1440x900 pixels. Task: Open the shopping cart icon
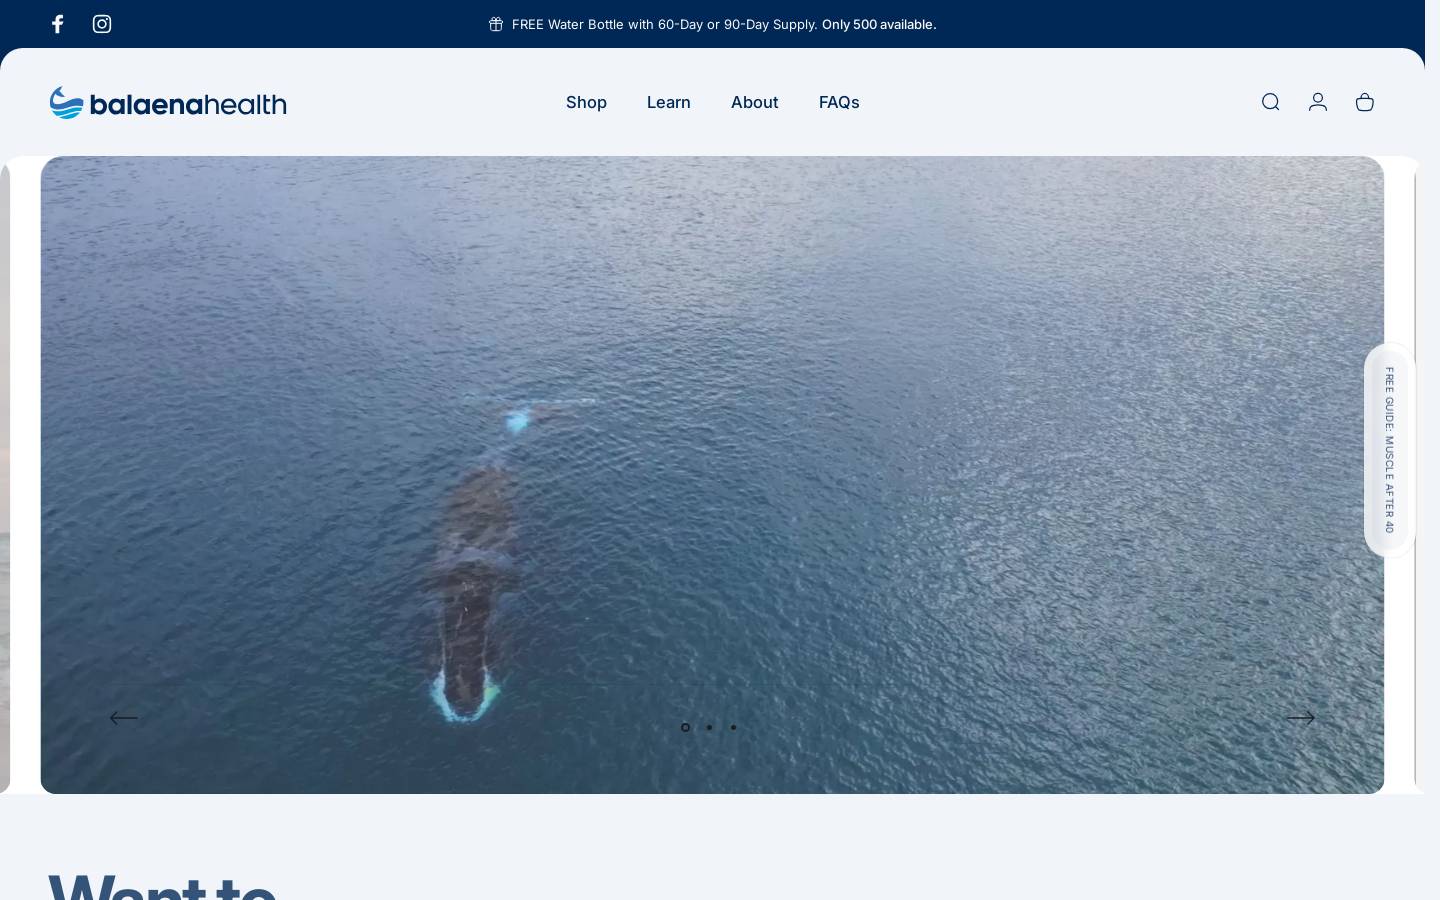(x=1365, y=102)
